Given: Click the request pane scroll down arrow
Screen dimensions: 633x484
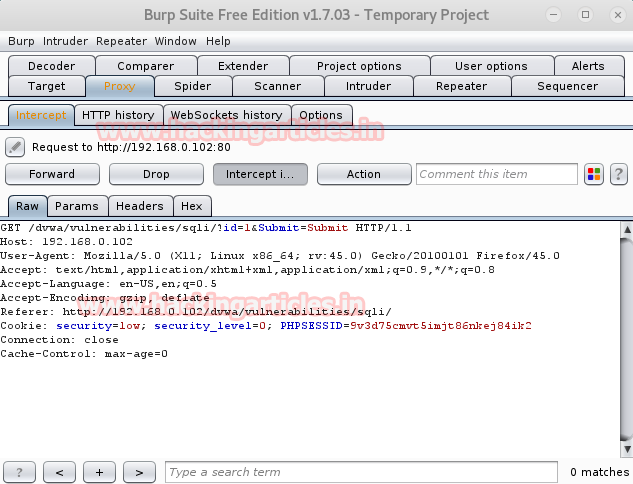Looking at the screenshot, I should pos(627,449).
